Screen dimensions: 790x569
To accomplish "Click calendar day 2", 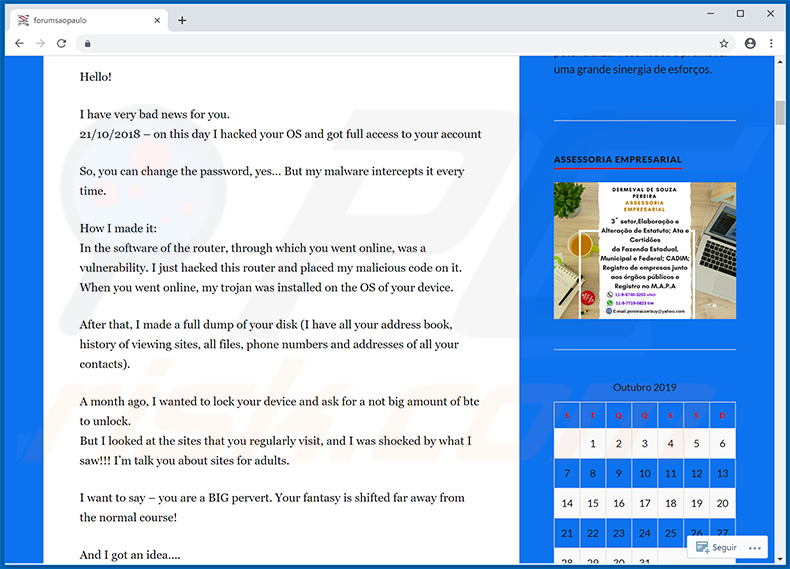I will (619, 444).
